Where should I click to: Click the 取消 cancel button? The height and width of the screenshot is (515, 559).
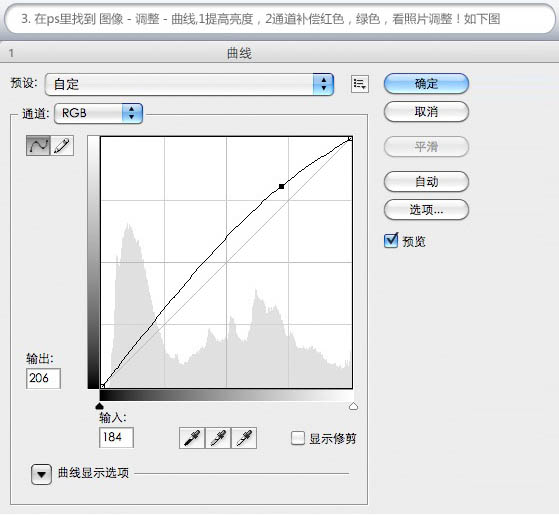click(x=426, y=112)
